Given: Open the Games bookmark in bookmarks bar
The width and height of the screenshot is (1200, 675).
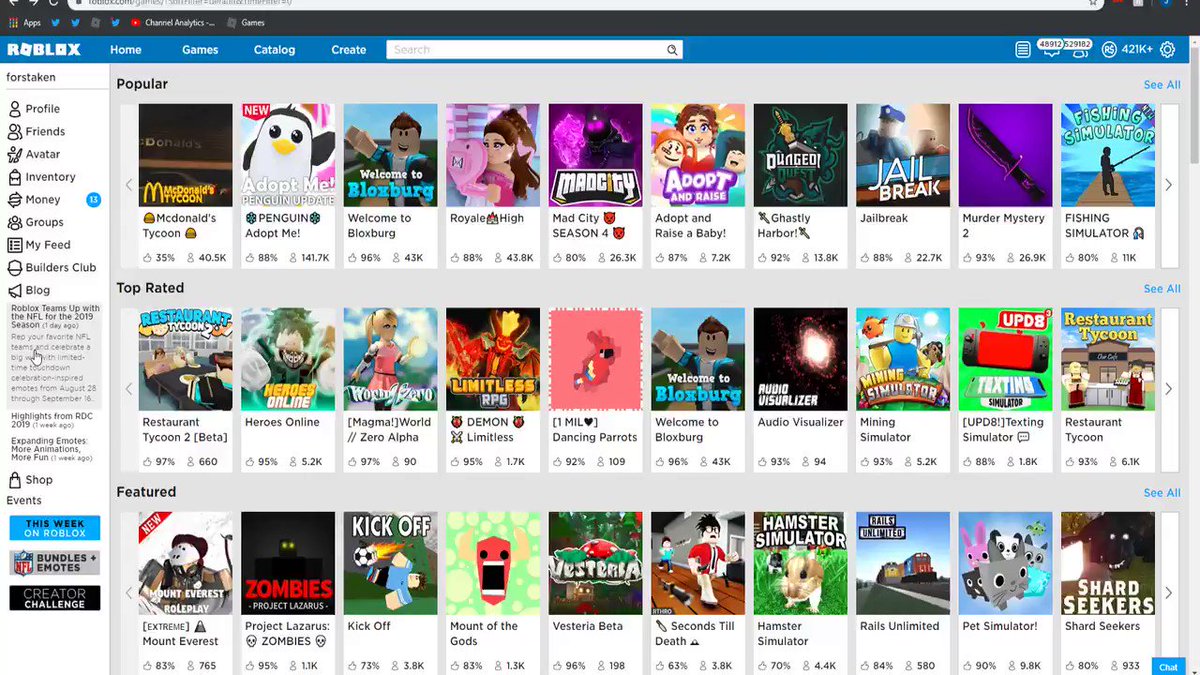Looking at the screenshot, I should click(246, 22).
